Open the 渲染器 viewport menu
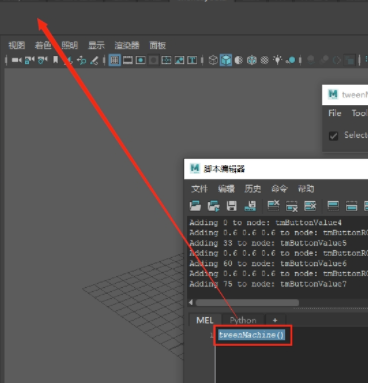Screen dimensions: 368x383 click(x=127, y=45)
